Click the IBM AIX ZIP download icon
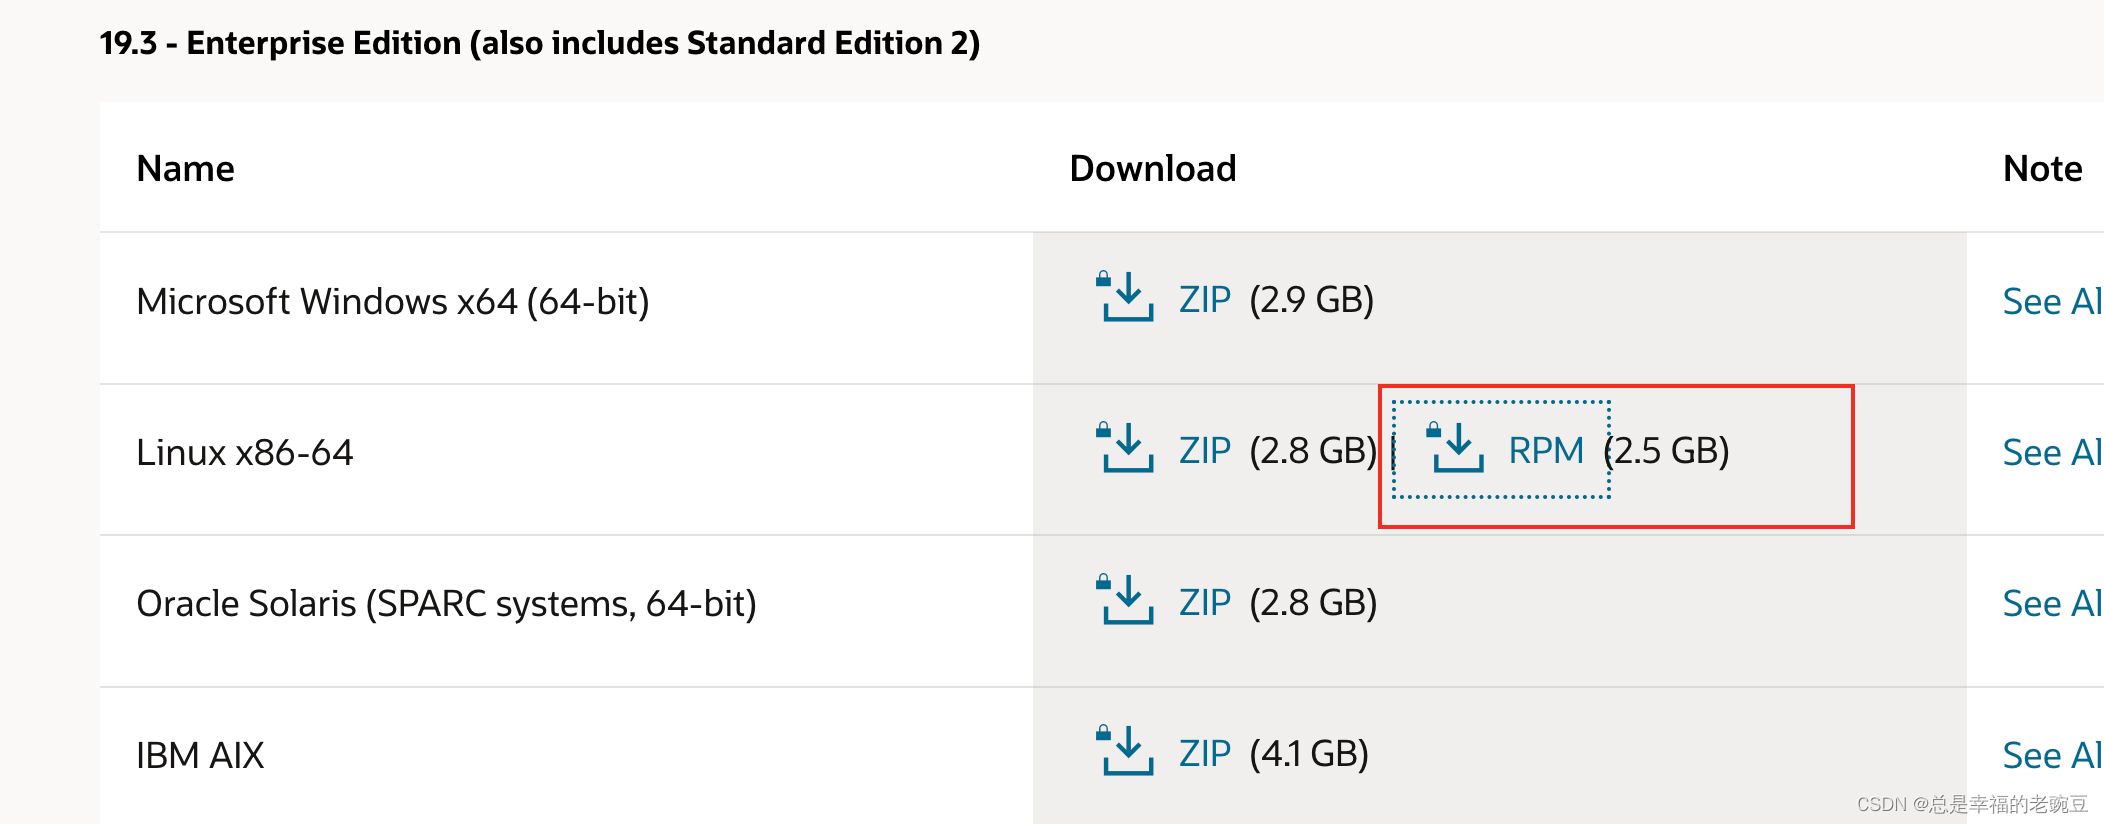 coord(1126,751)
